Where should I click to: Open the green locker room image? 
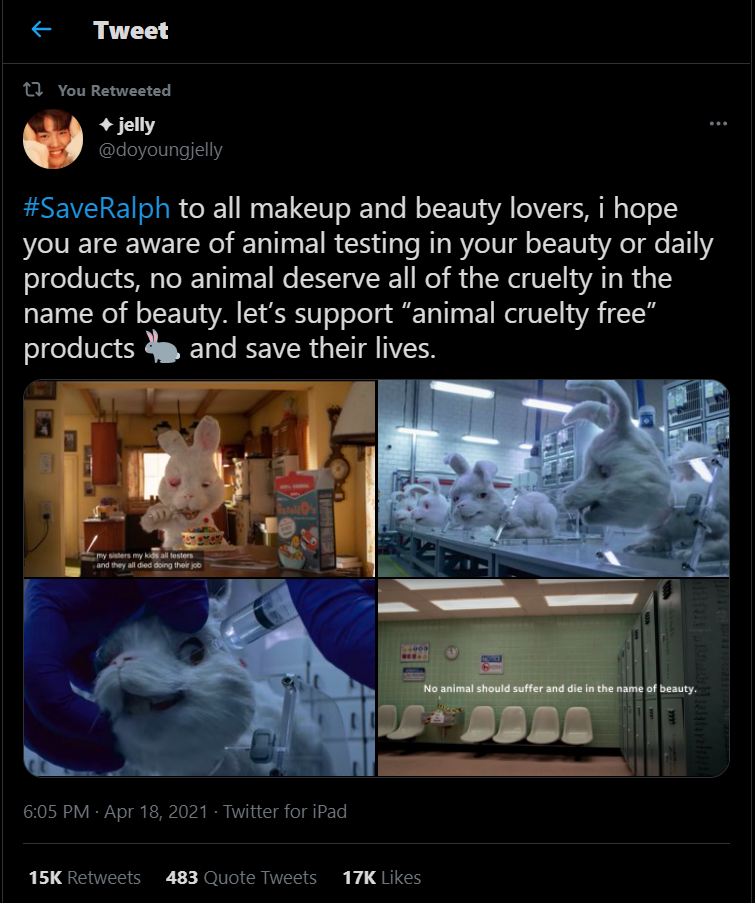[x=553, y=678]
